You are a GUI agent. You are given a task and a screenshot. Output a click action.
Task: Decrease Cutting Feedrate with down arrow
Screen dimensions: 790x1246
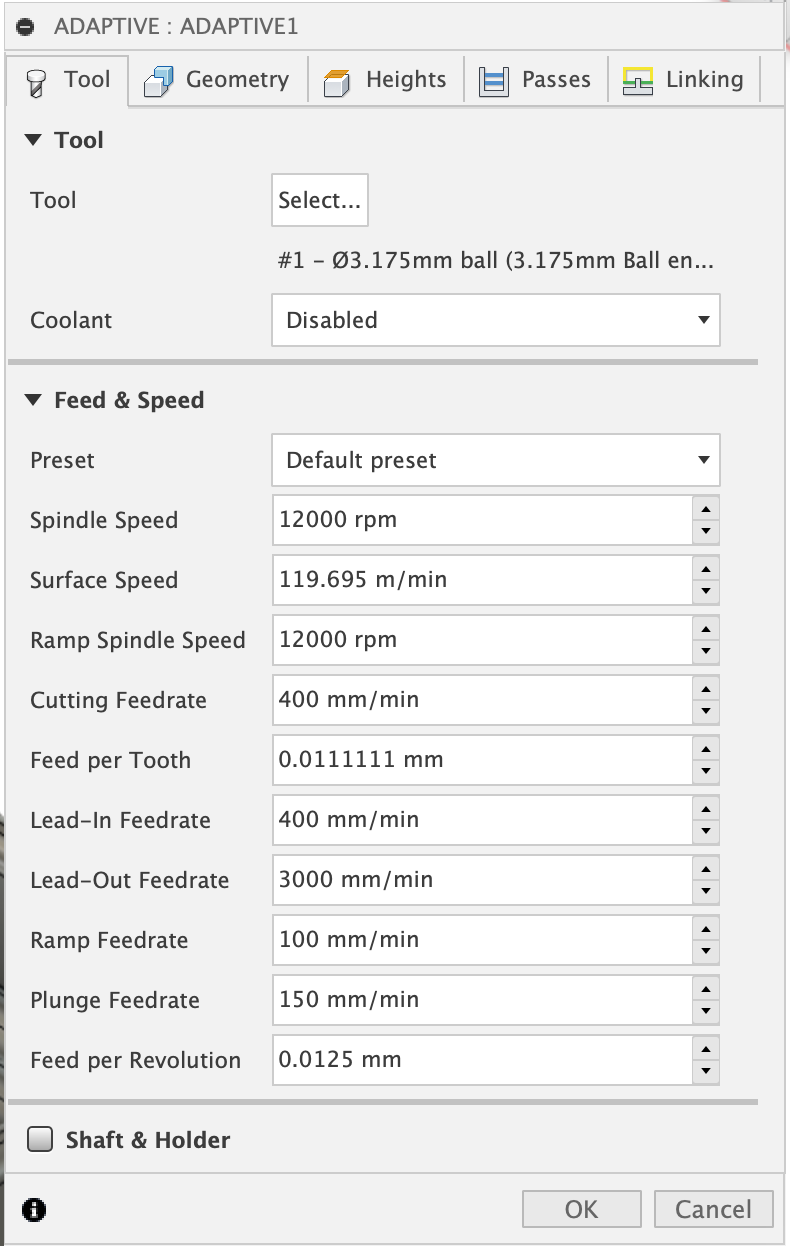[x=706, y=712]
